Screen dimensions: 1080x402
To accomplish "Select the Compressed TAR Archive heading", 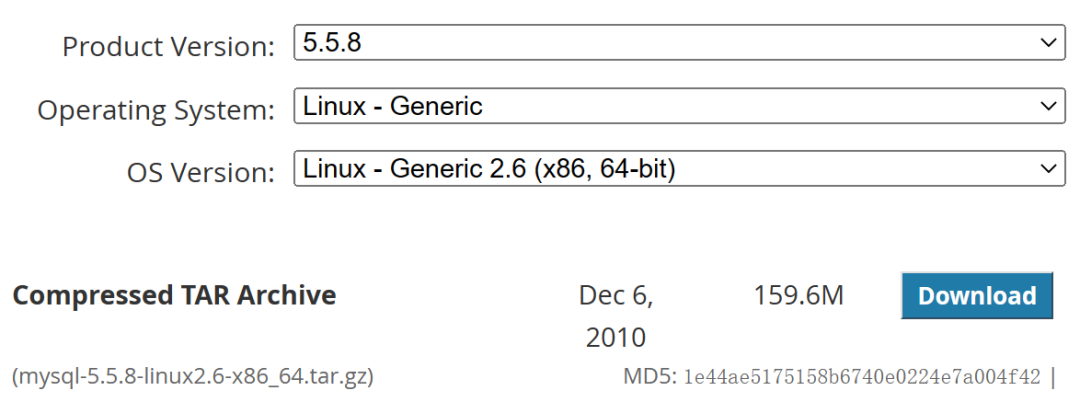I will coord(174,295).
